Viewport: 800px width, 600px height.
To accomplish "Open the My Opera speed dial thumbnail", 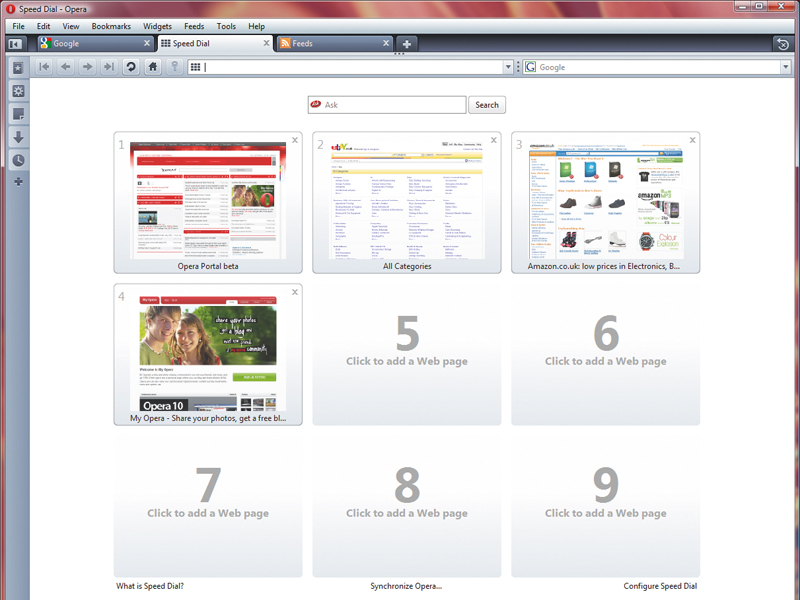I will 208,355.
